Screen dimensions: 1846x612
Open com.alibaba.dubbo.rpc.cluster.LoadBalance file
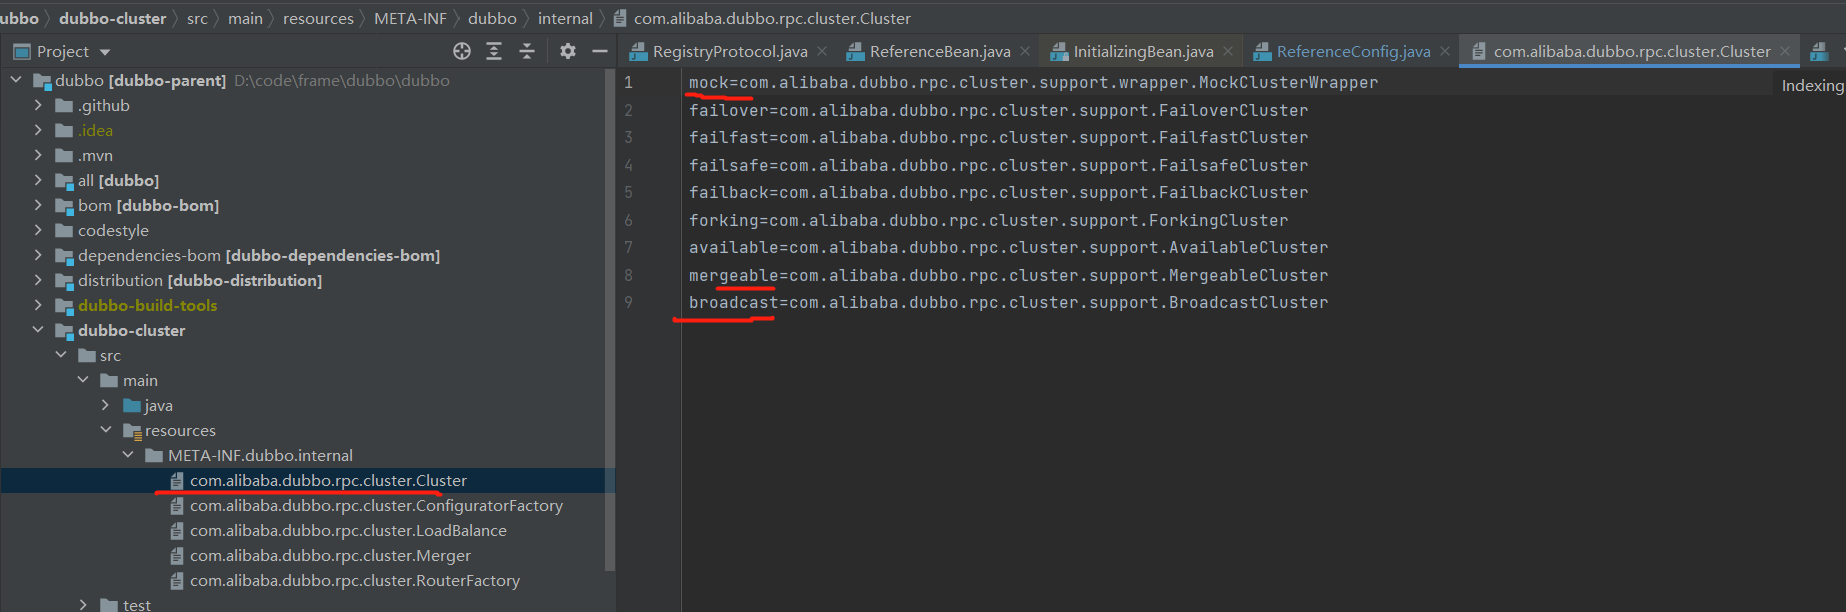(x=348, y=530)
